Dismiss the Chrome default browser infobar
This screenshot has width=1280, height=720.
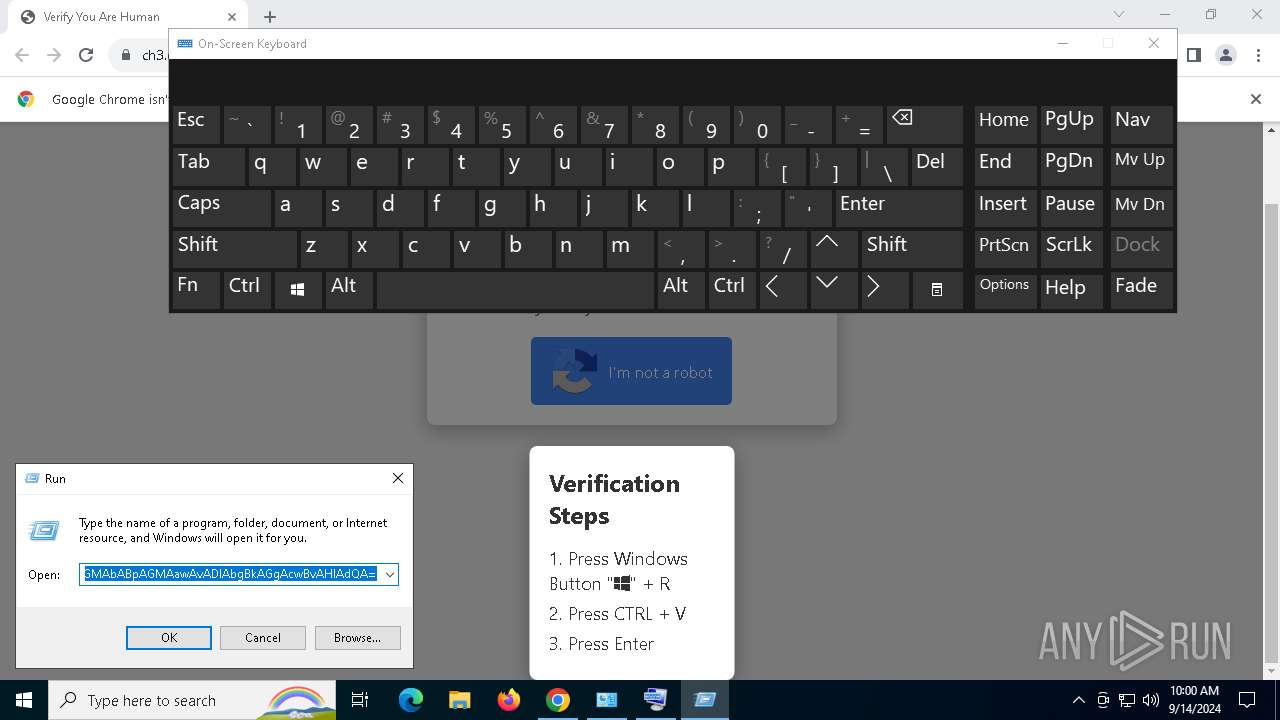pyautogui.click(x=1256, y=99)
